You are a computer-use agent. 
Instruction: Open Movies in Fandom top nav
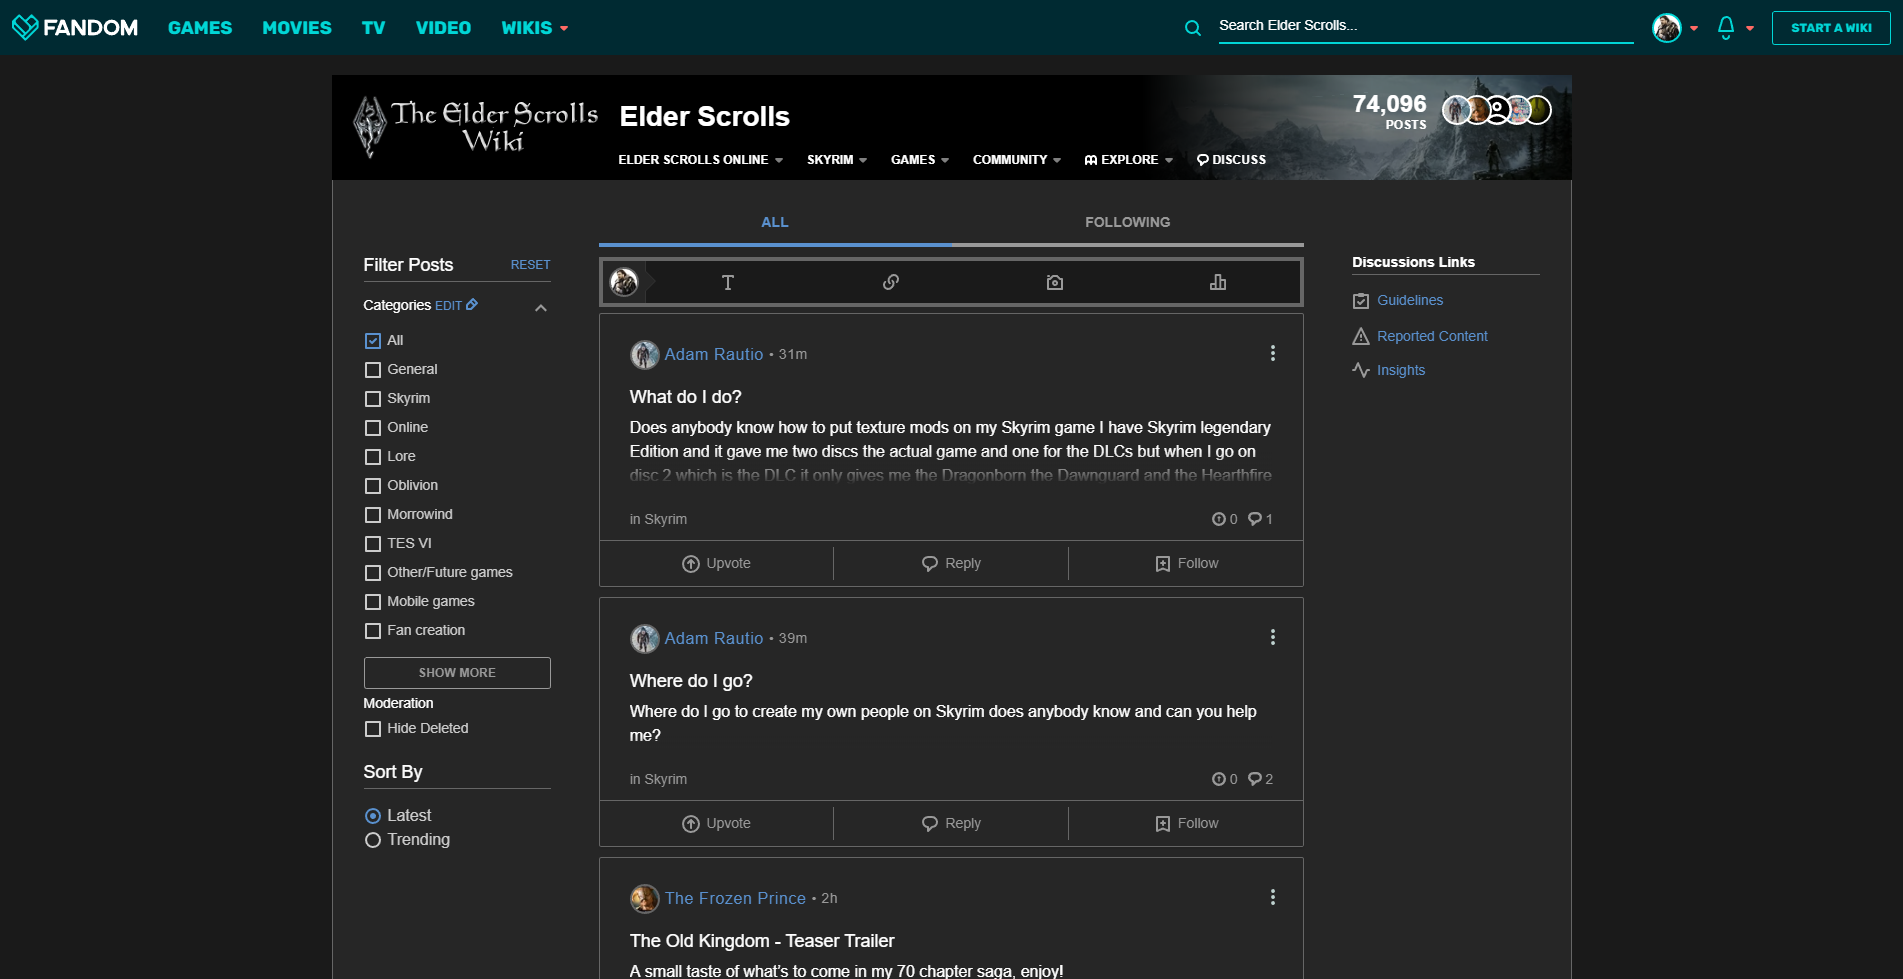point(297,28)
